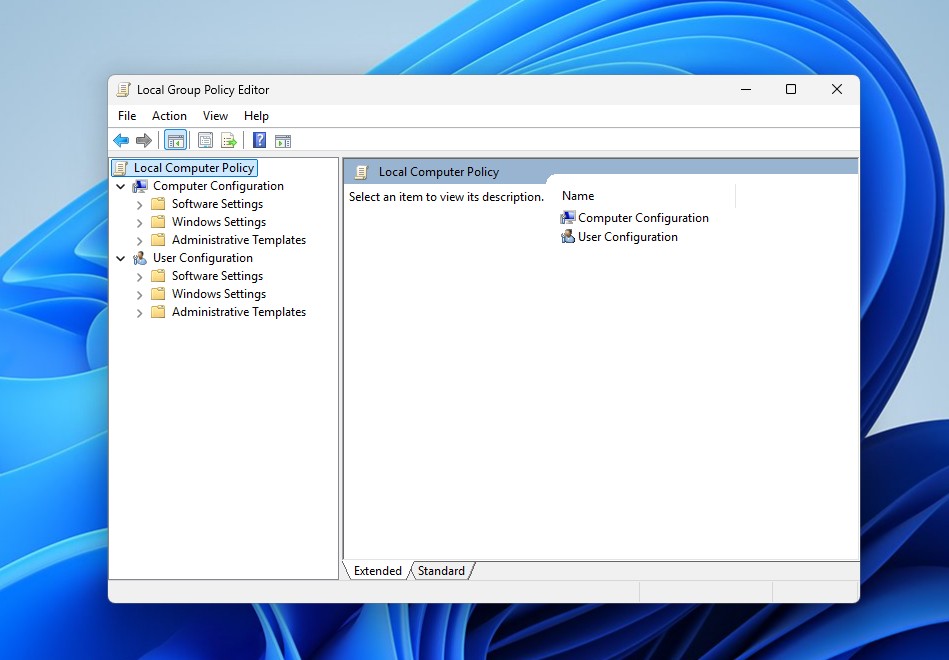Screen dimensions: 949x660
Task: Select the Extended tab
Action: pos(377,571)
